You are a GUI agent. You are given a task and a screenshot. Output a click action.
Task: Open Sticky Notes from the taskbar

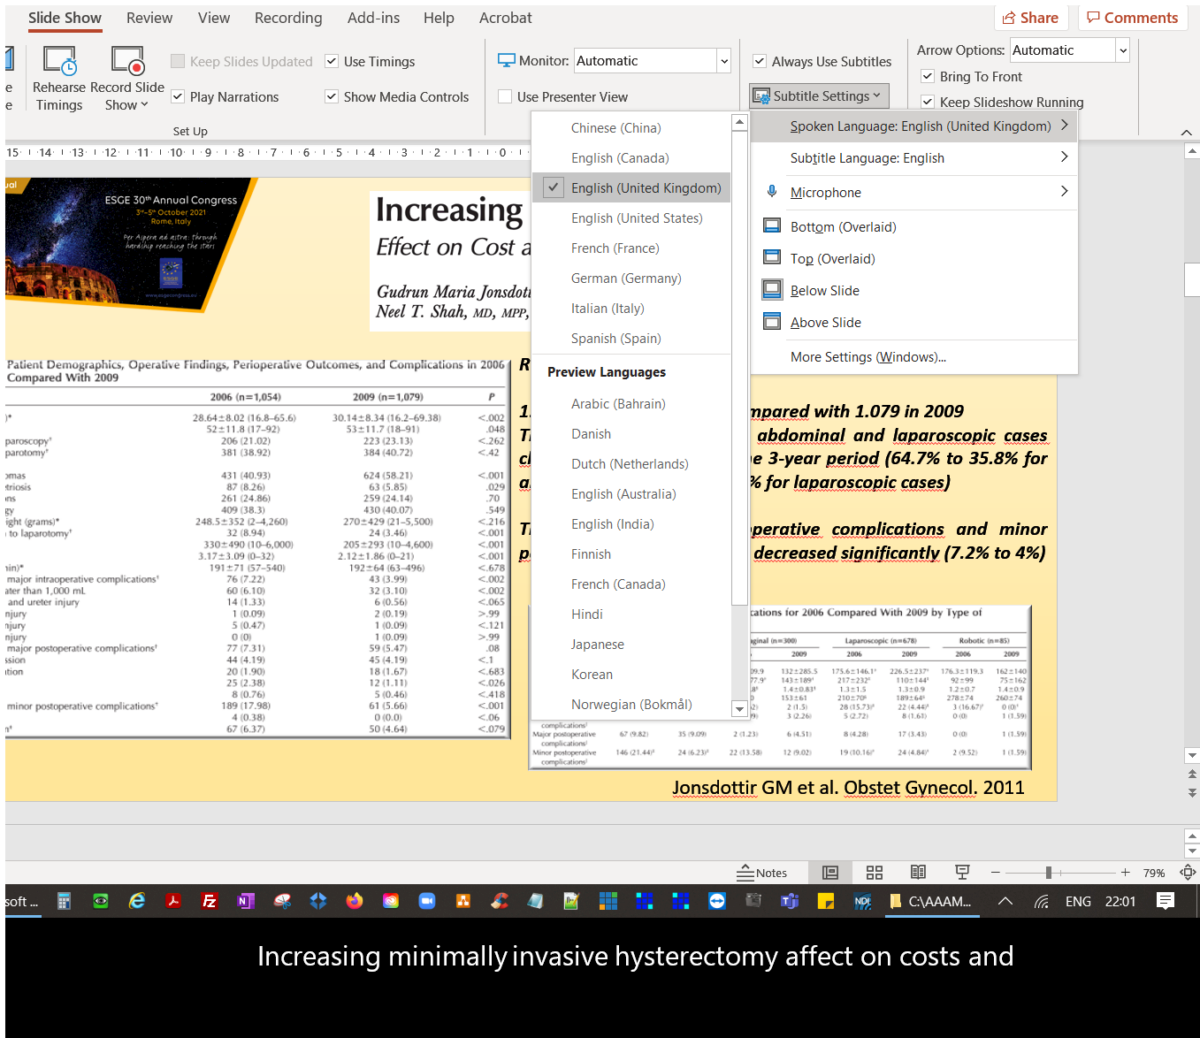(x=825, y=901)
